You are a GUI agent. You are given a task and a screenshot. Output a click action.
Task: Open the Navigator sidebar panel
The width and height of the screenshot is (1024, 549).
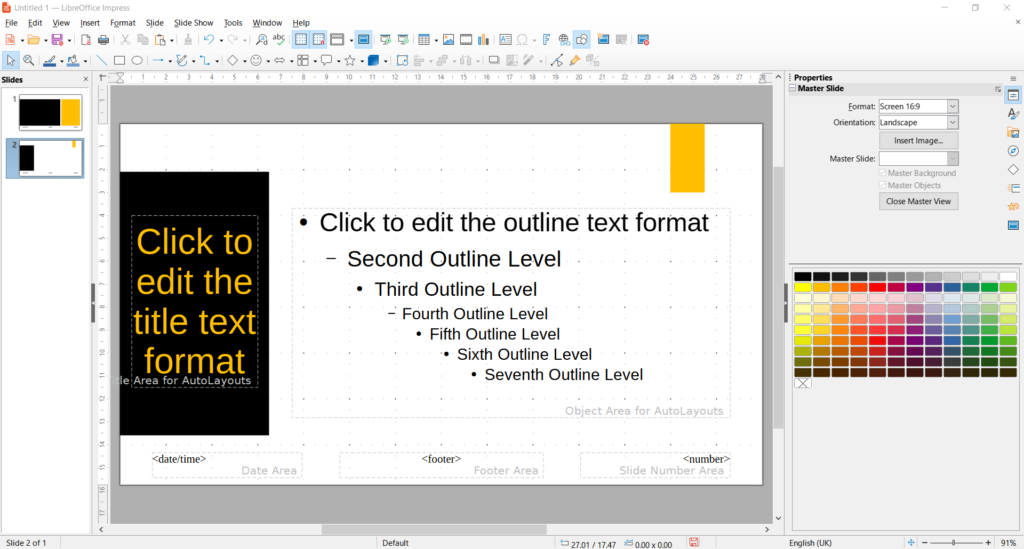(1013, 151)
